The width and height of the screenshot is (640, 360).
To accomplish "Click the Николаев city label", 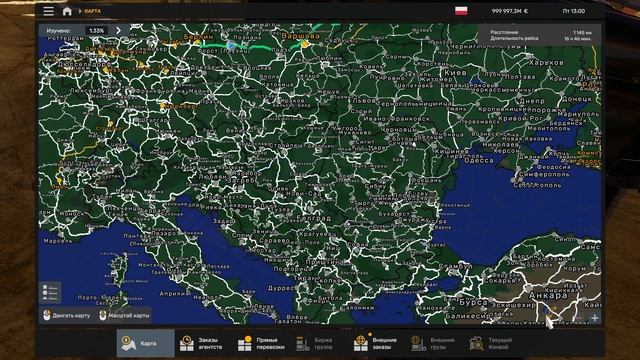I will [501, 144].
